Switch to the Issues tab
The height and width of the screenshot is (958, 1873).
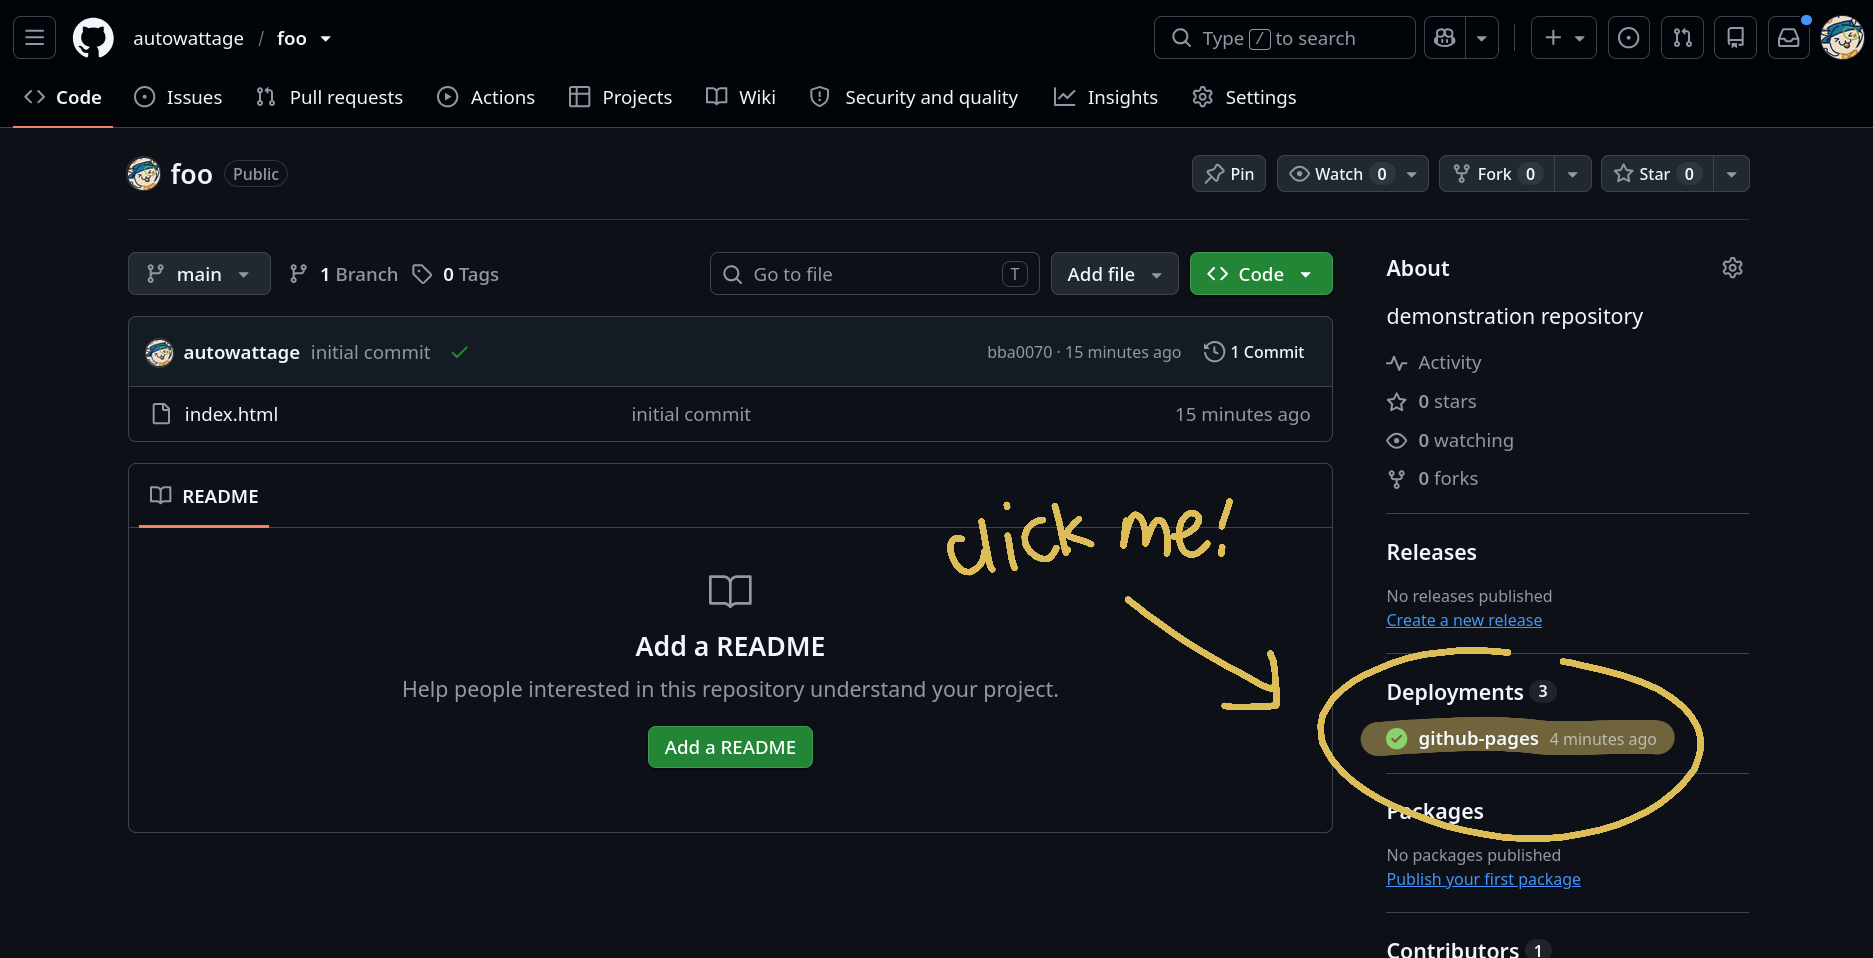point(178,97)
